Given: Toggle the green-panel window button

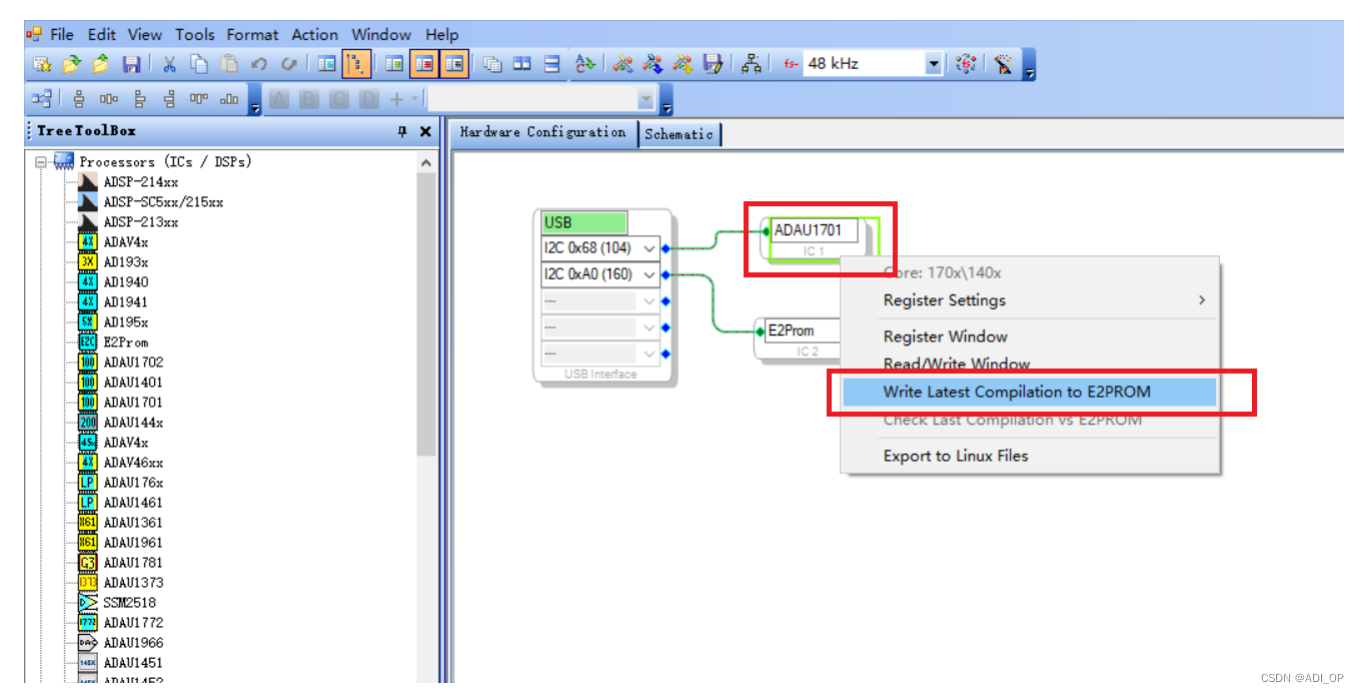Looking at the screenshot, I should point(395,64).
